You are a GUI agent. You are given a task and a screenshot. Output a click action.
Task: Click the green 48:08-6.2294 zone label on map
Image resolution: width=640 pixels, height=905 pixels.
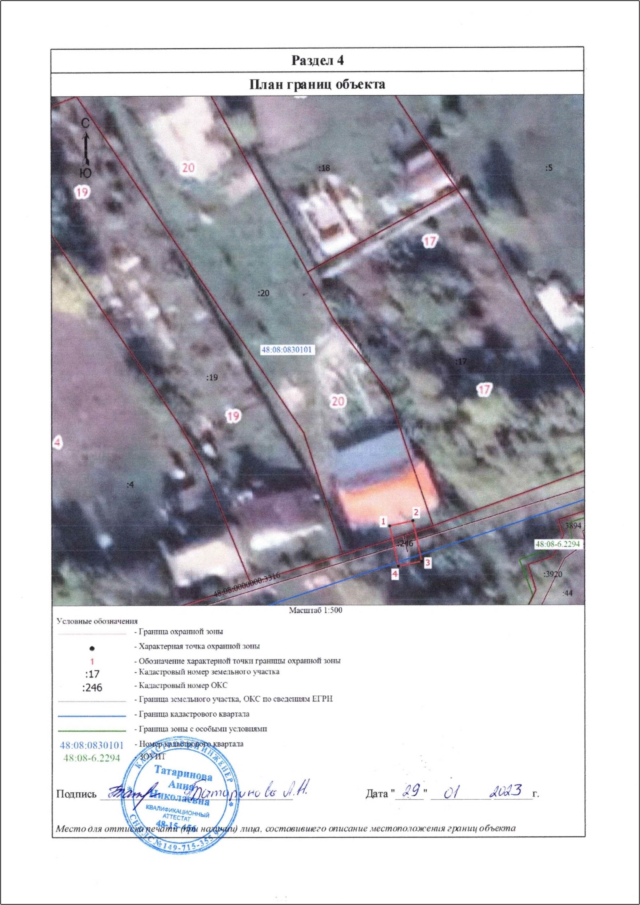tap(558, 542)
